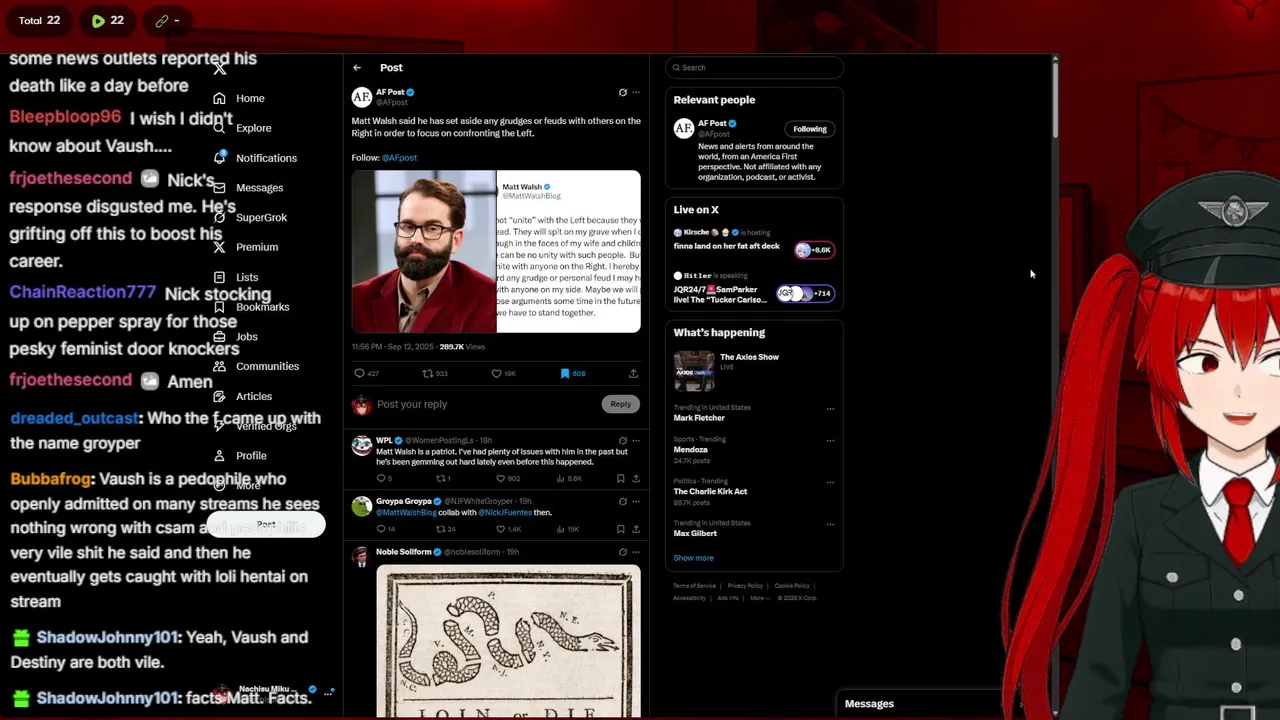Click Grok icon on the WPL reply
Viewport: 1280px width, 720px height.
click(x=623, y=440)
